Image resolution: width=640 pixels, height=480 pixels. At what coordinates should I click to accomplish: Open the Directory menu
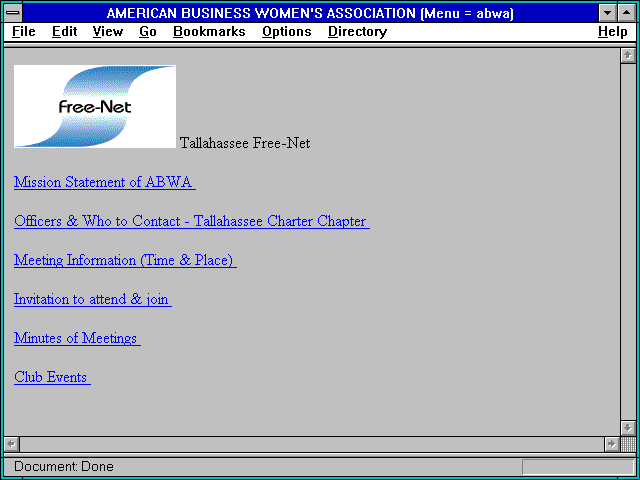pyautogui.click(x=358, y=32)
